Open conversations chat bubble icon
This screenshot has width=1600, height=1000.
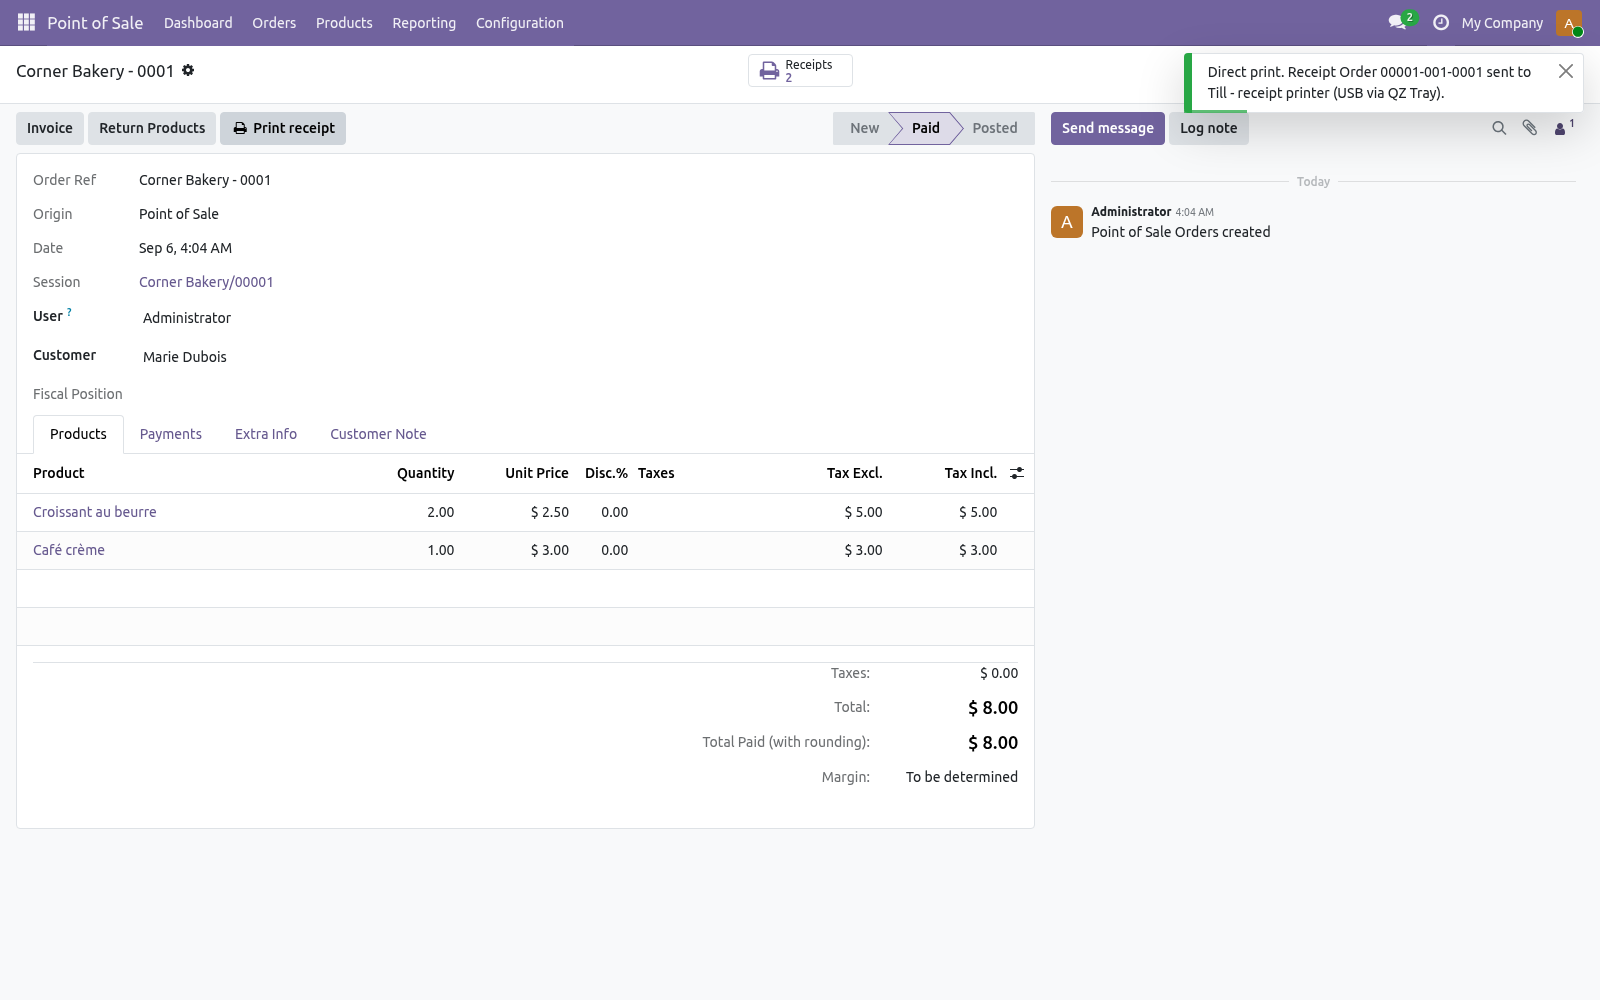pyautogui.click(x=1397, y=22)
